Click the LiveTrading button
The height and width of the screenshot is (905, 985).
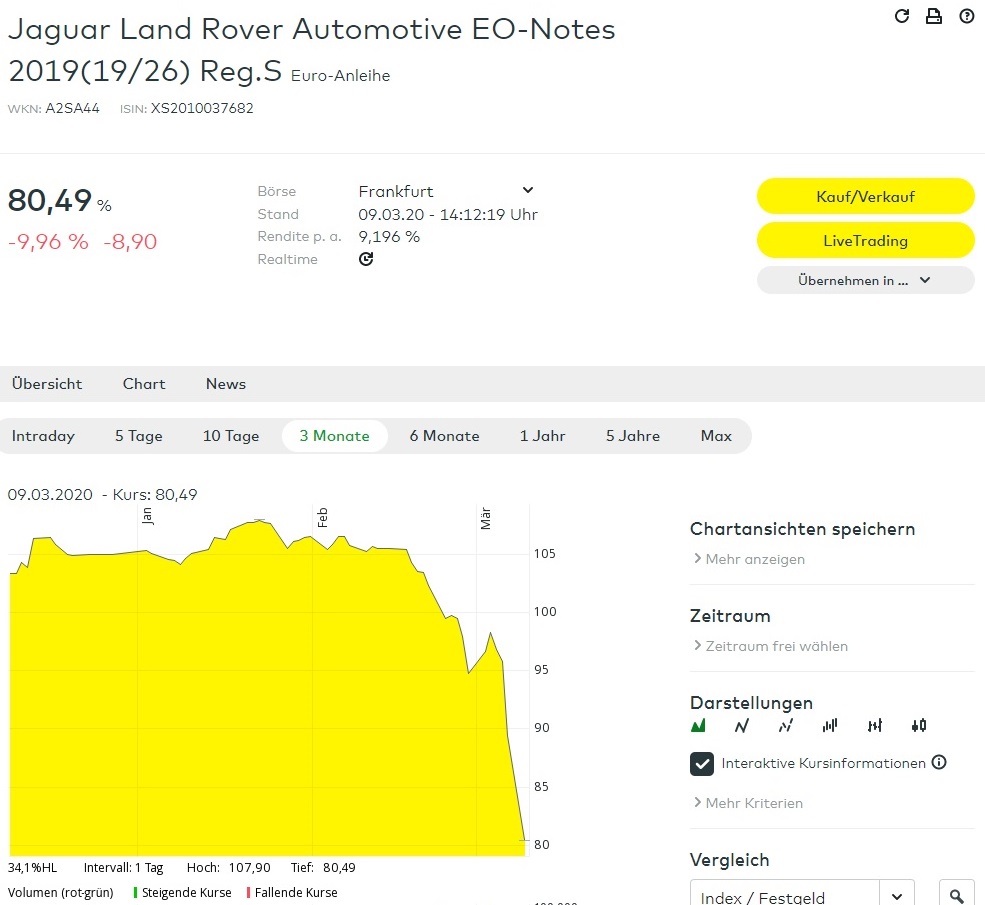(865, 241)
